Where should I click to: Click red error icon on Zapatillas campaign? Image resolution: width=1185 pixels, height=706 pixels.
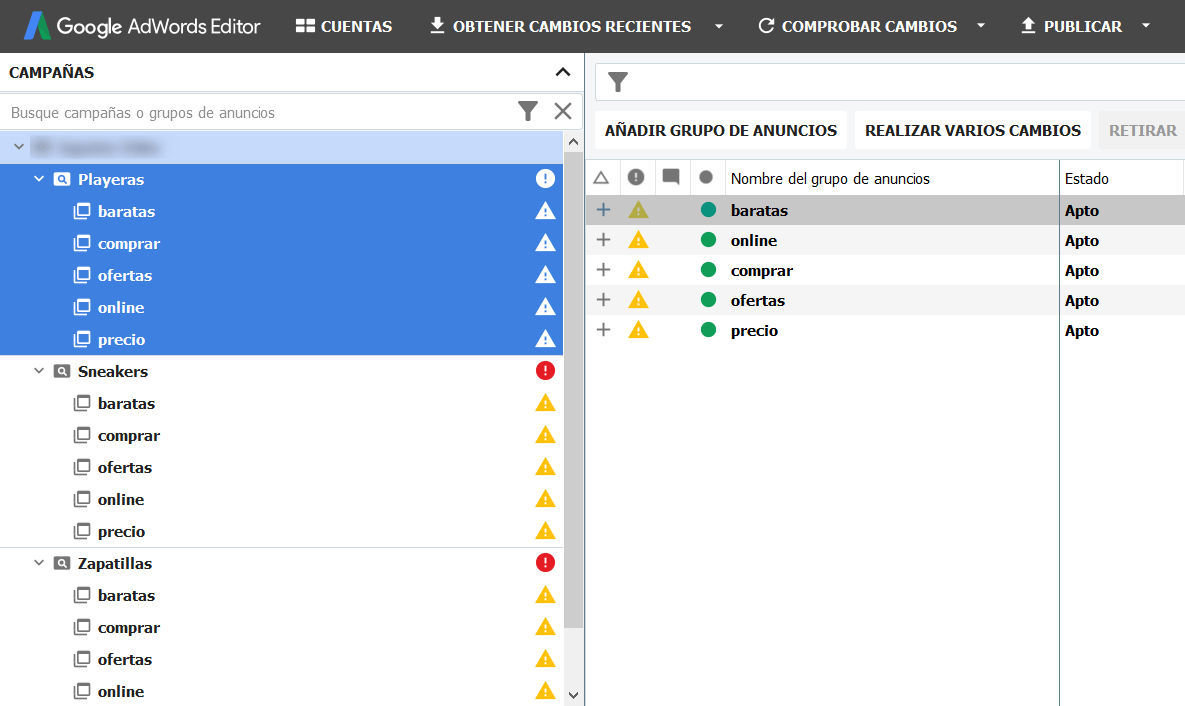(545, 562)
